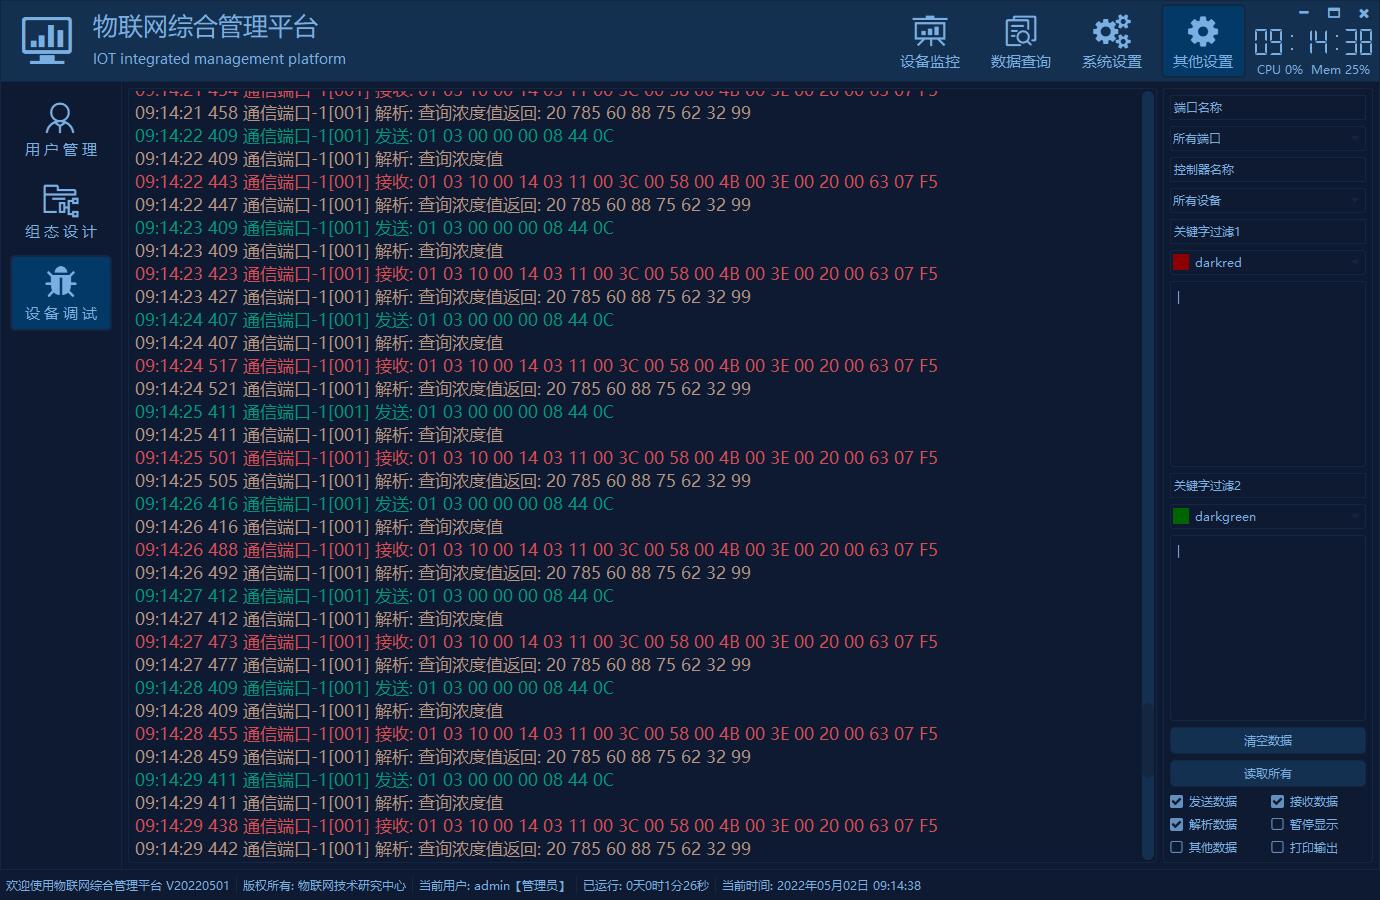This screenshot has height=900, width=1380.
Task: Open 用户管理 user management in sidebar
Action: pos(60,130)
